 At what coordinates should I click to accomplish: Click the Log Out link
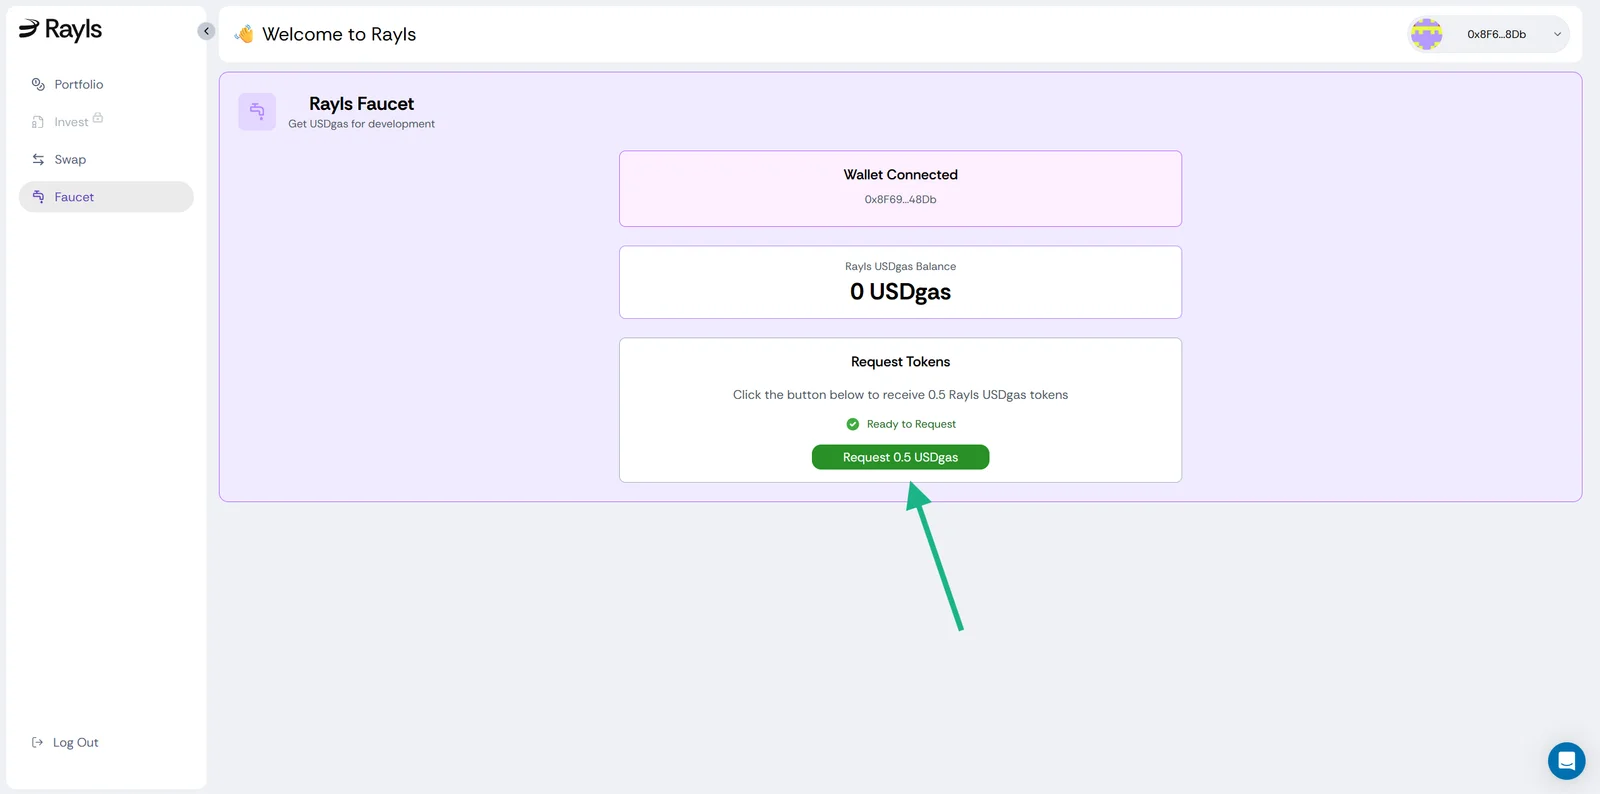point(65,742)
